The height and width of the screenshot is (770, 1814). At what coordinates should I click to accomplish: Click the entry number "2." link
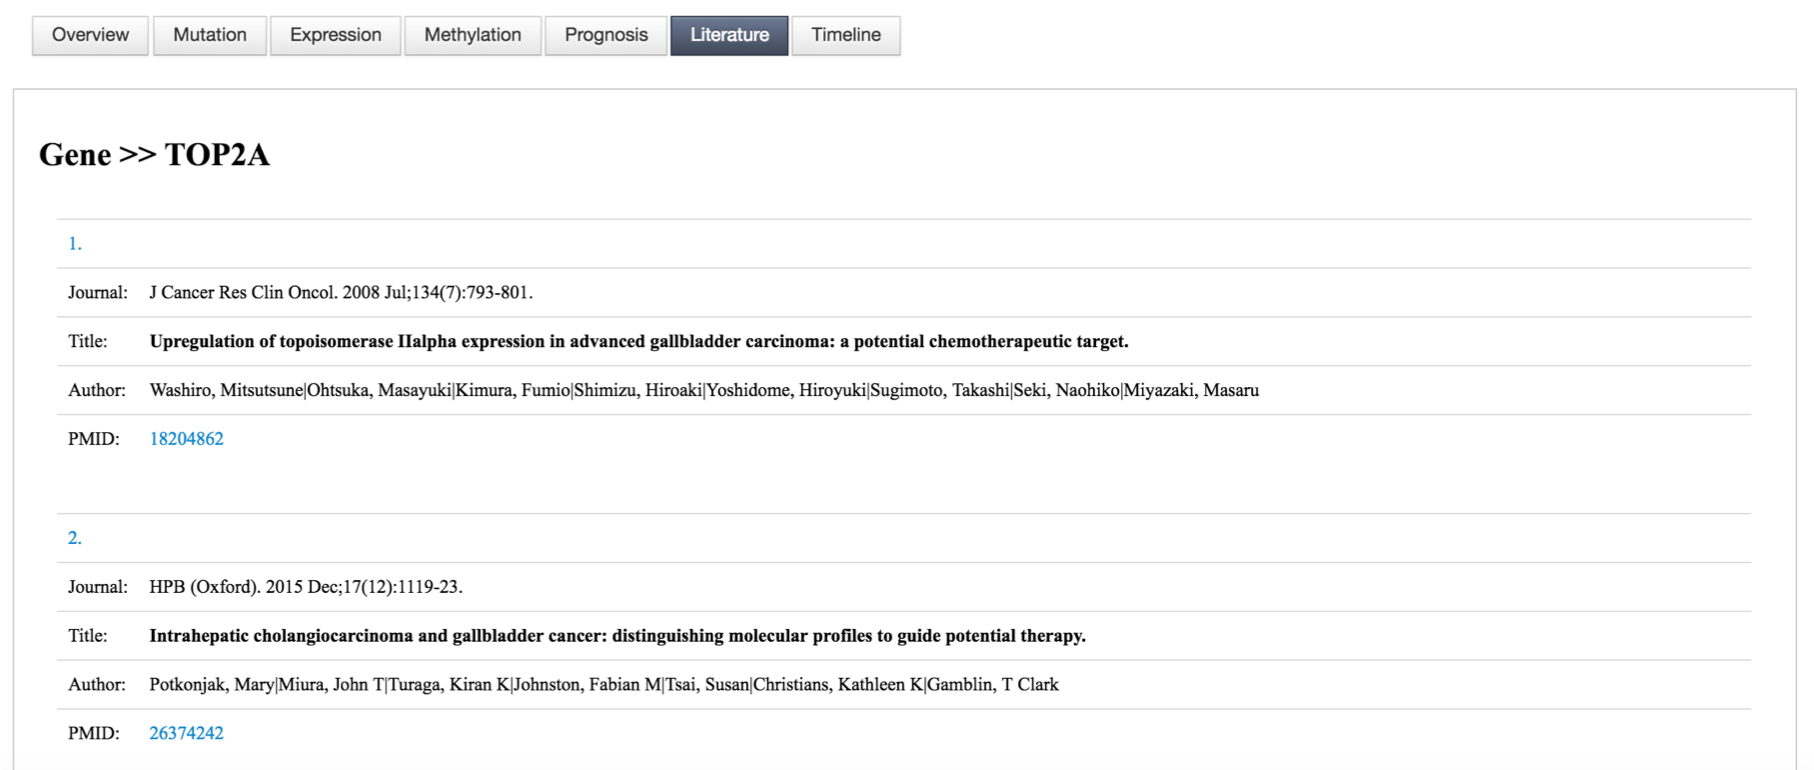click(75, 538)
